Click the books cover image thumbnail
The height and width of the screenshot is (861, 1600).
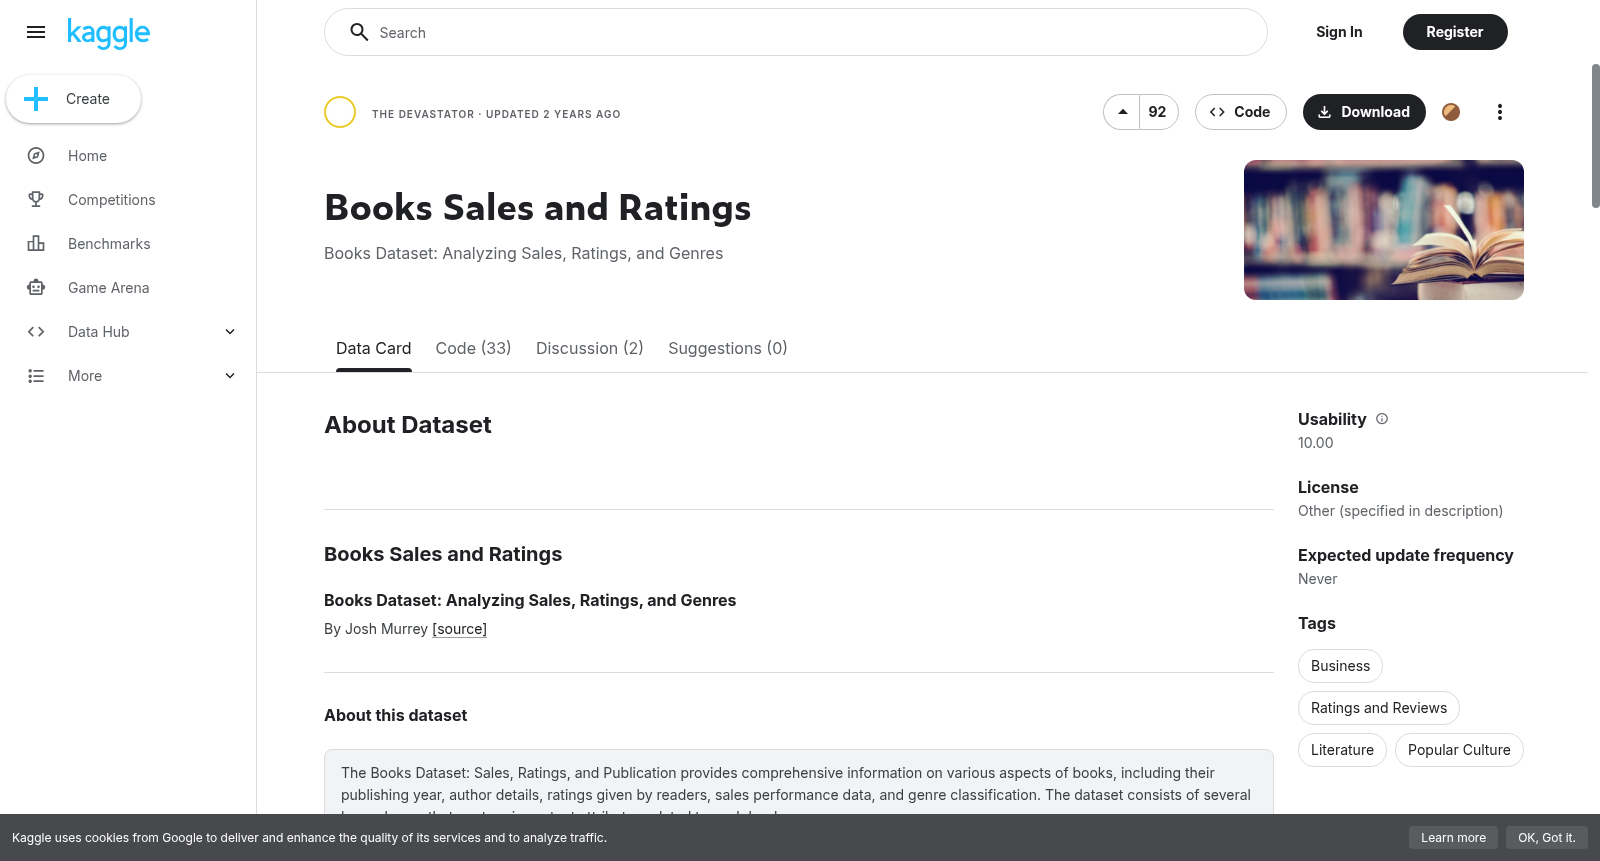[x=1384, y=230]
